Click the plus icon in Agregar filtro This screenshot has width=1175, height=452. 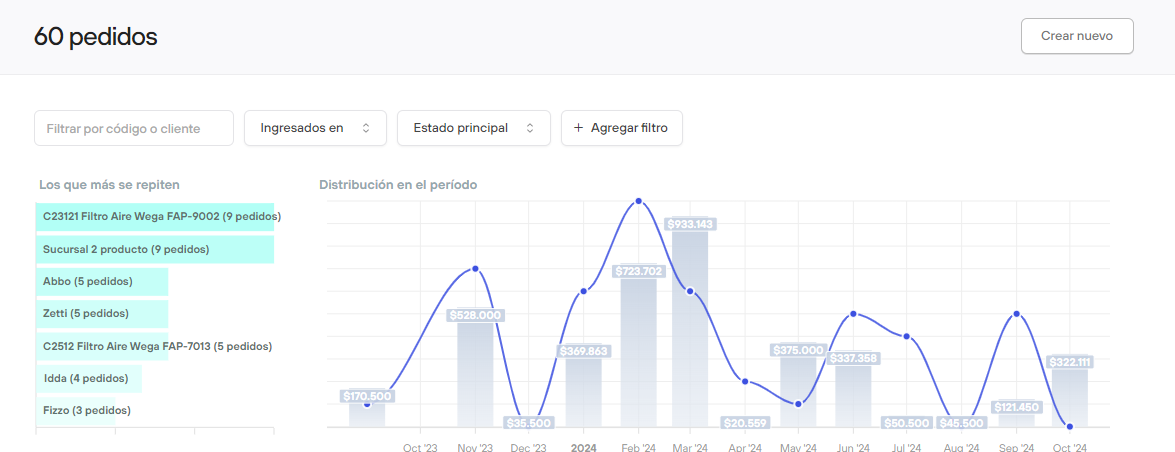pyautogui.click(x=578, y=128)
